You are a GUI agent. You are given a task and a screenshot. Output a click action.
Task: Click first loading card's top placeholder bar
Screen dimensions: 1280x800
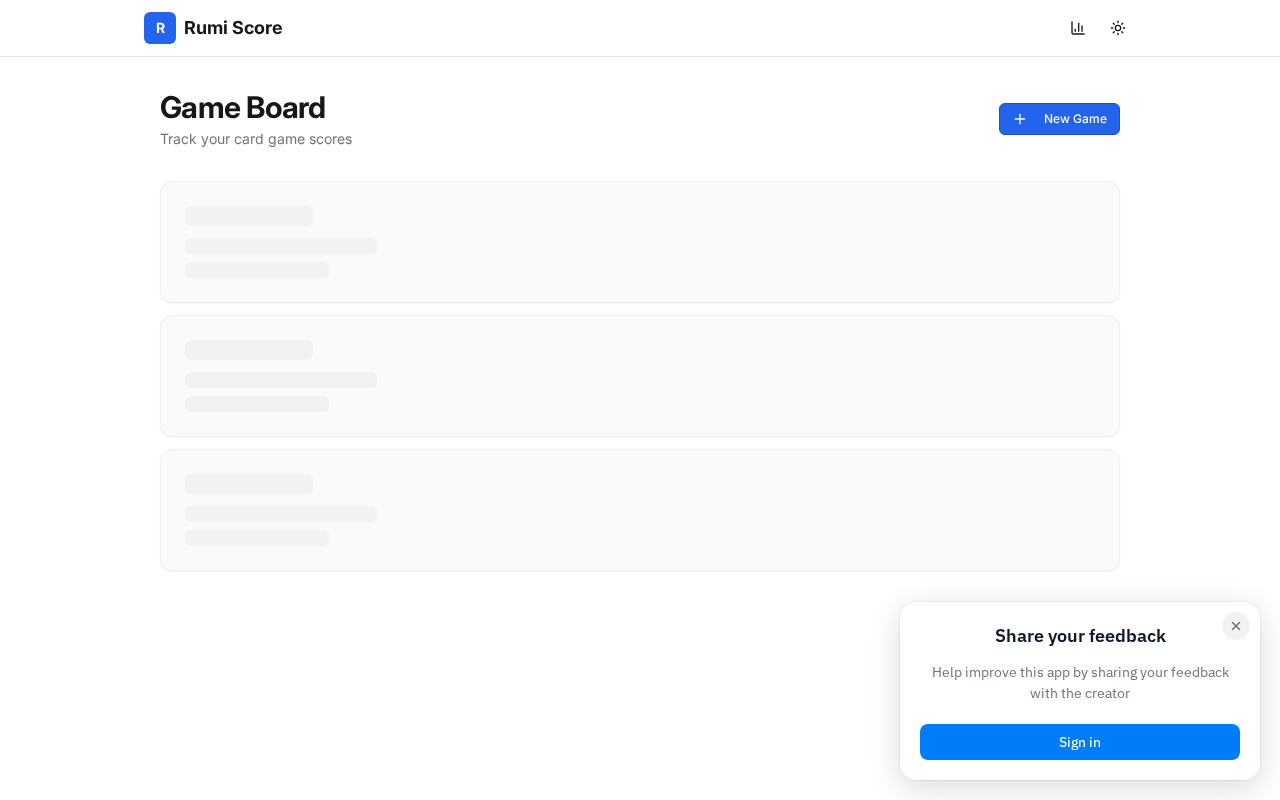[249, 216]
